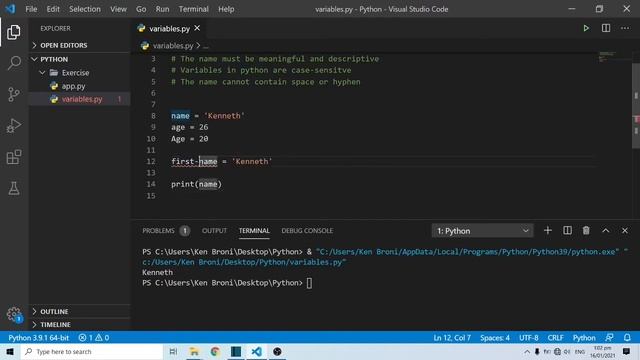Open the Extensions view icon

pos(14,157)
